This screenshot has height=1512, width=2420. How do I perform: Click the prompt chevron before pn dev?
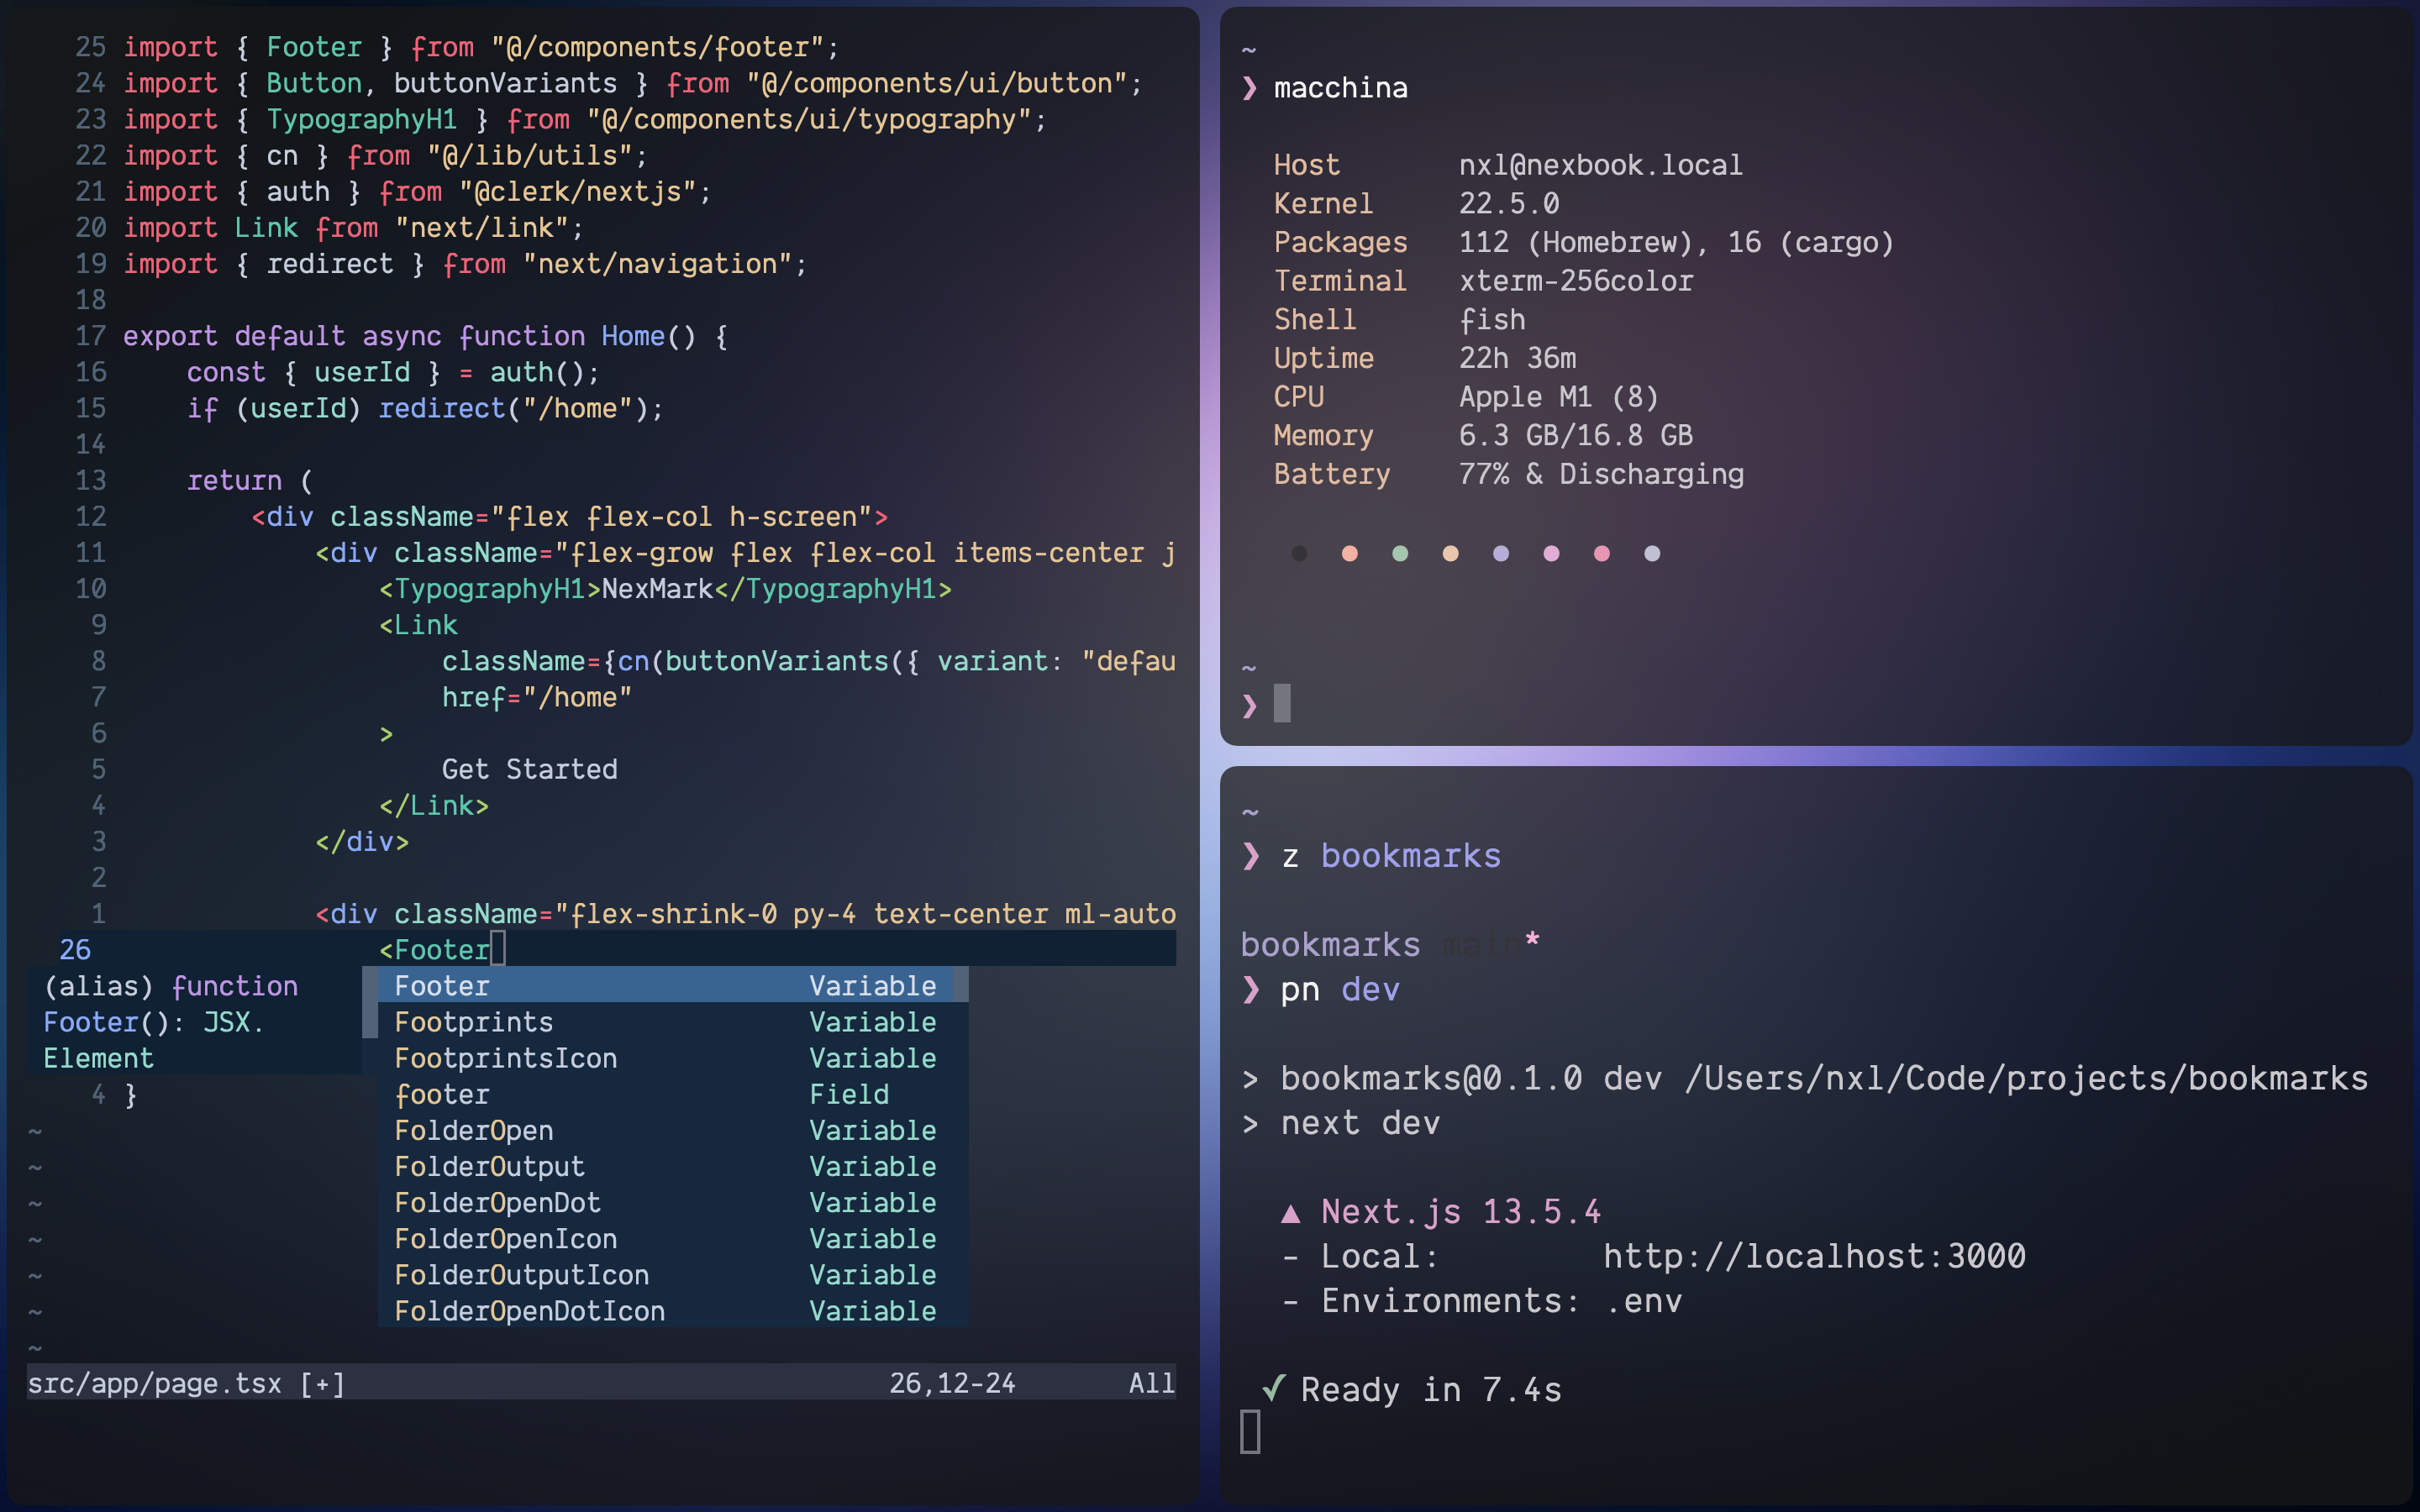click(x=1250, y=990)
